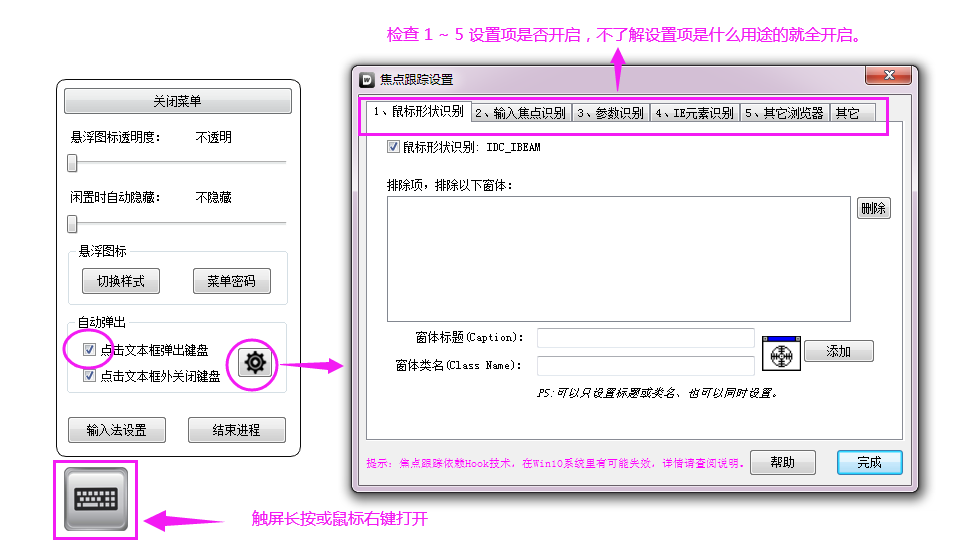The width and height of the screenshot is (968, 559).
Task: Switch to the 输入焦点识别 tab
Action: click(520, 113)
